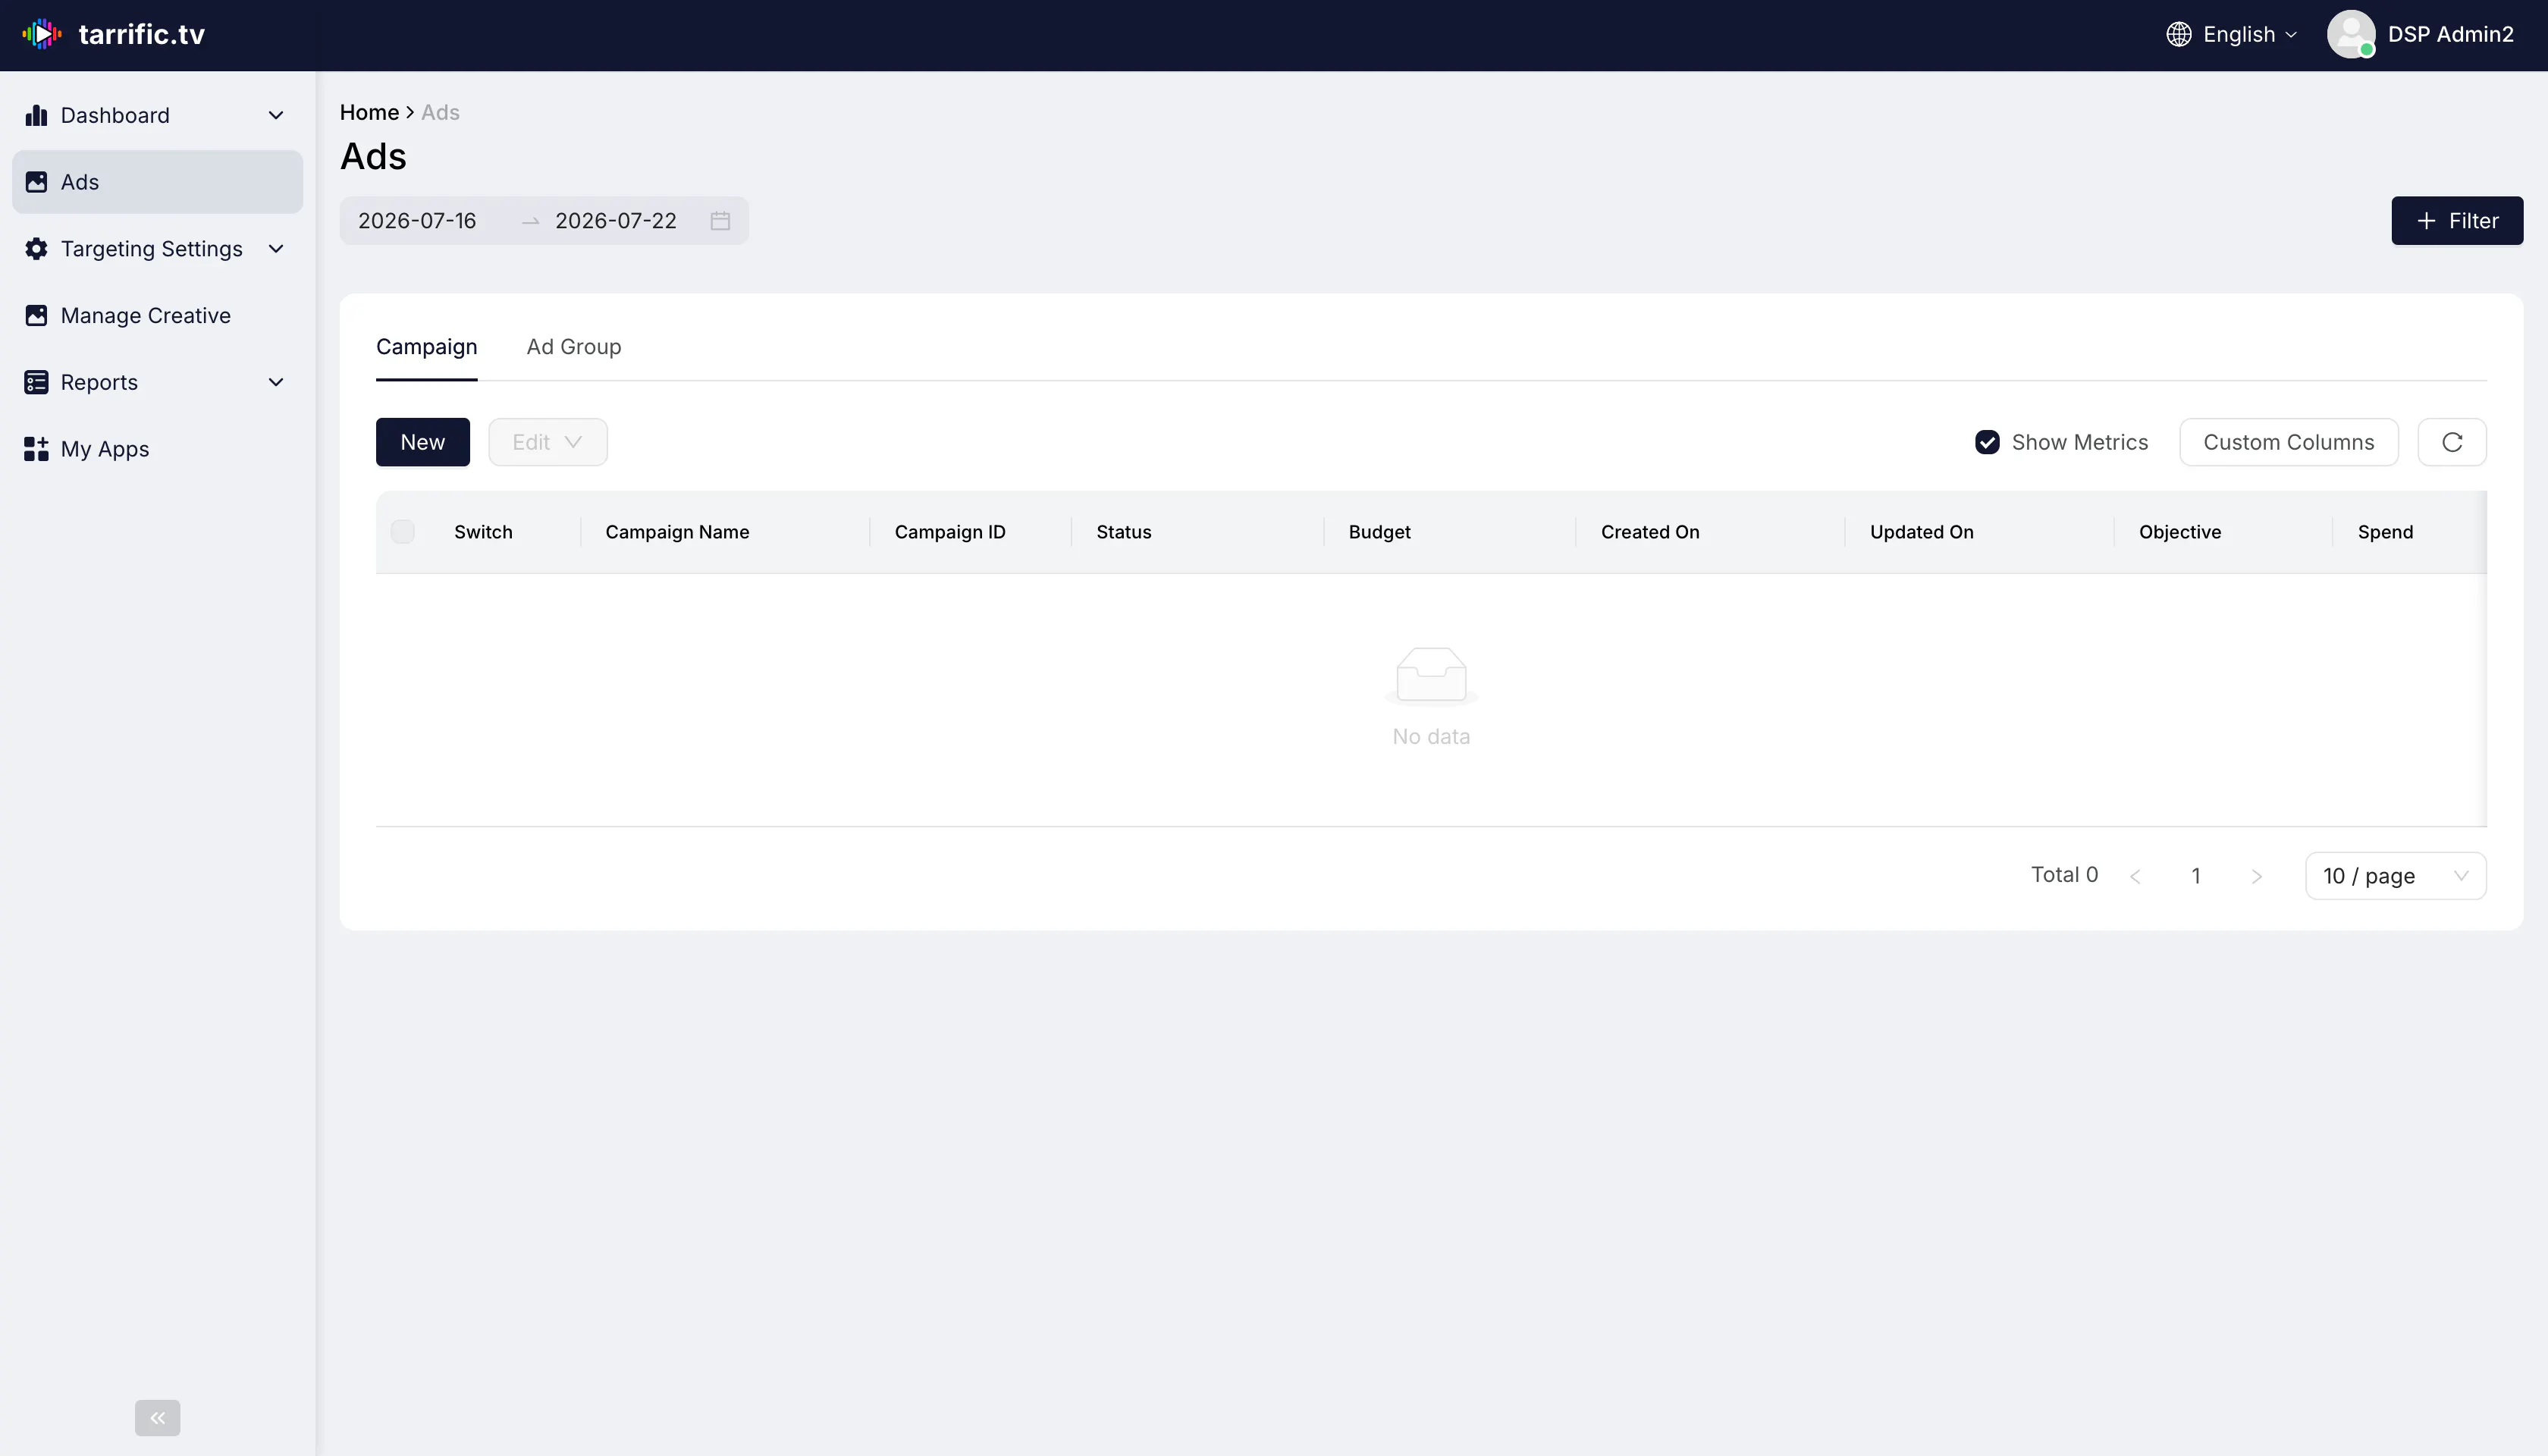Refresh the campaign table
This screenshot has height=1456, width=2548.
pos(2452,442)
